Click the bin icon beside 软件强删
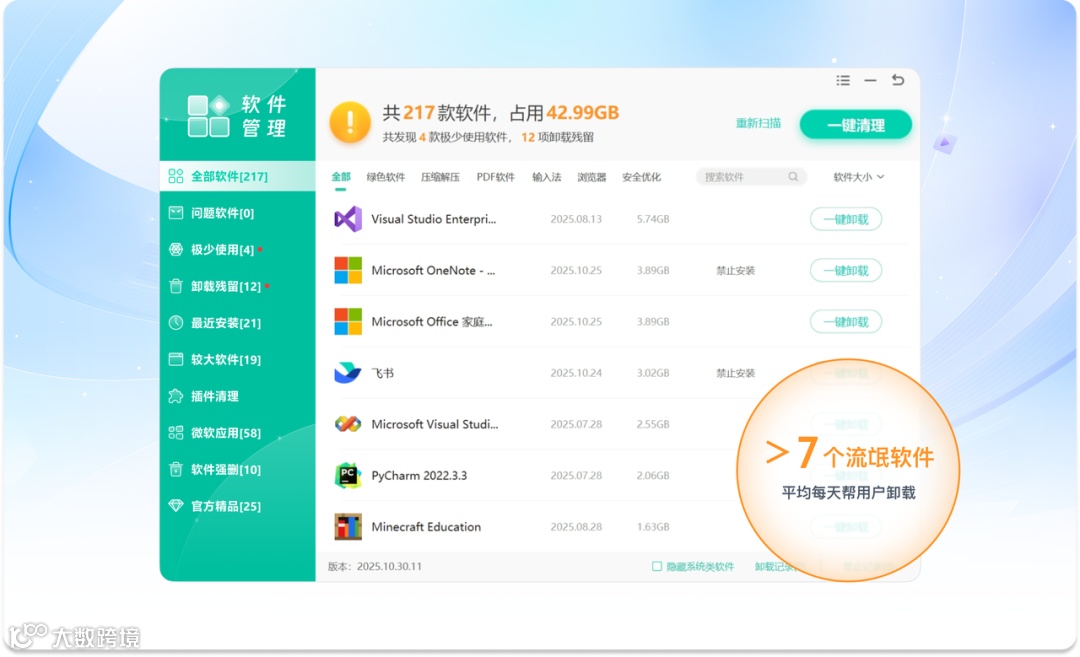This screenshot has width=1080, height=657. pos(176,469)
